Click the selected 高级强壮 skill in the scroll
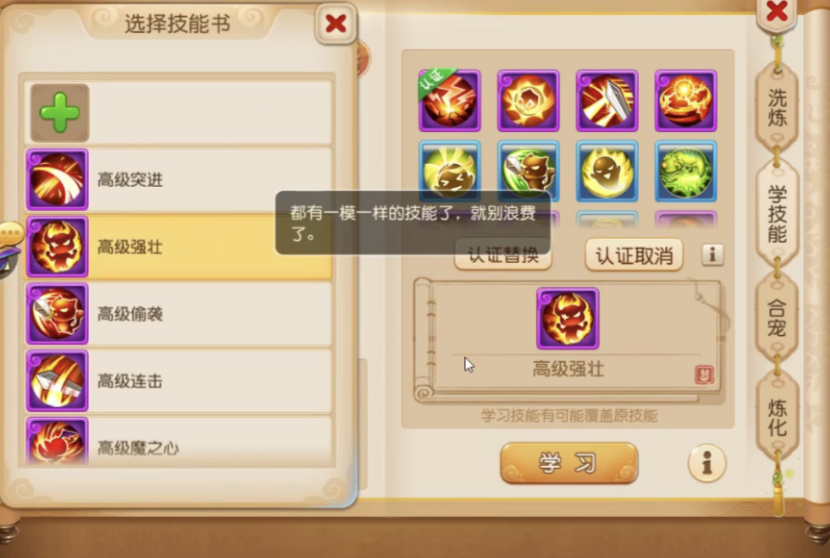This screenshot has width=830, height=558. (568, 319)
